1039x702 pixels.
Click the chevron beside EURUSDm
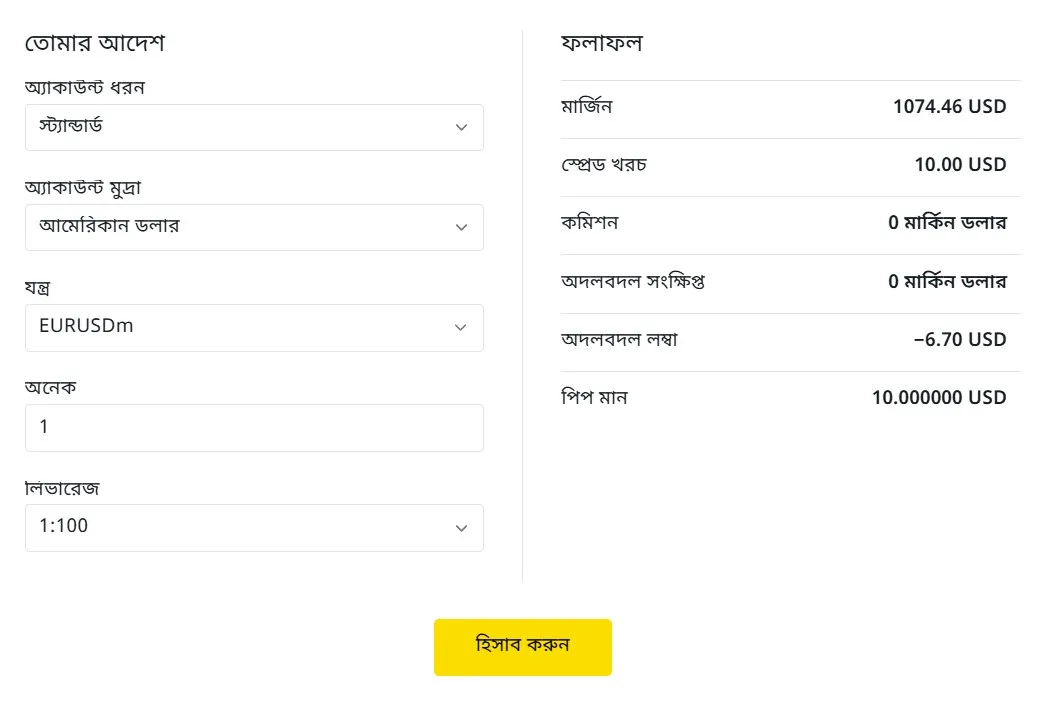[461, 327]
